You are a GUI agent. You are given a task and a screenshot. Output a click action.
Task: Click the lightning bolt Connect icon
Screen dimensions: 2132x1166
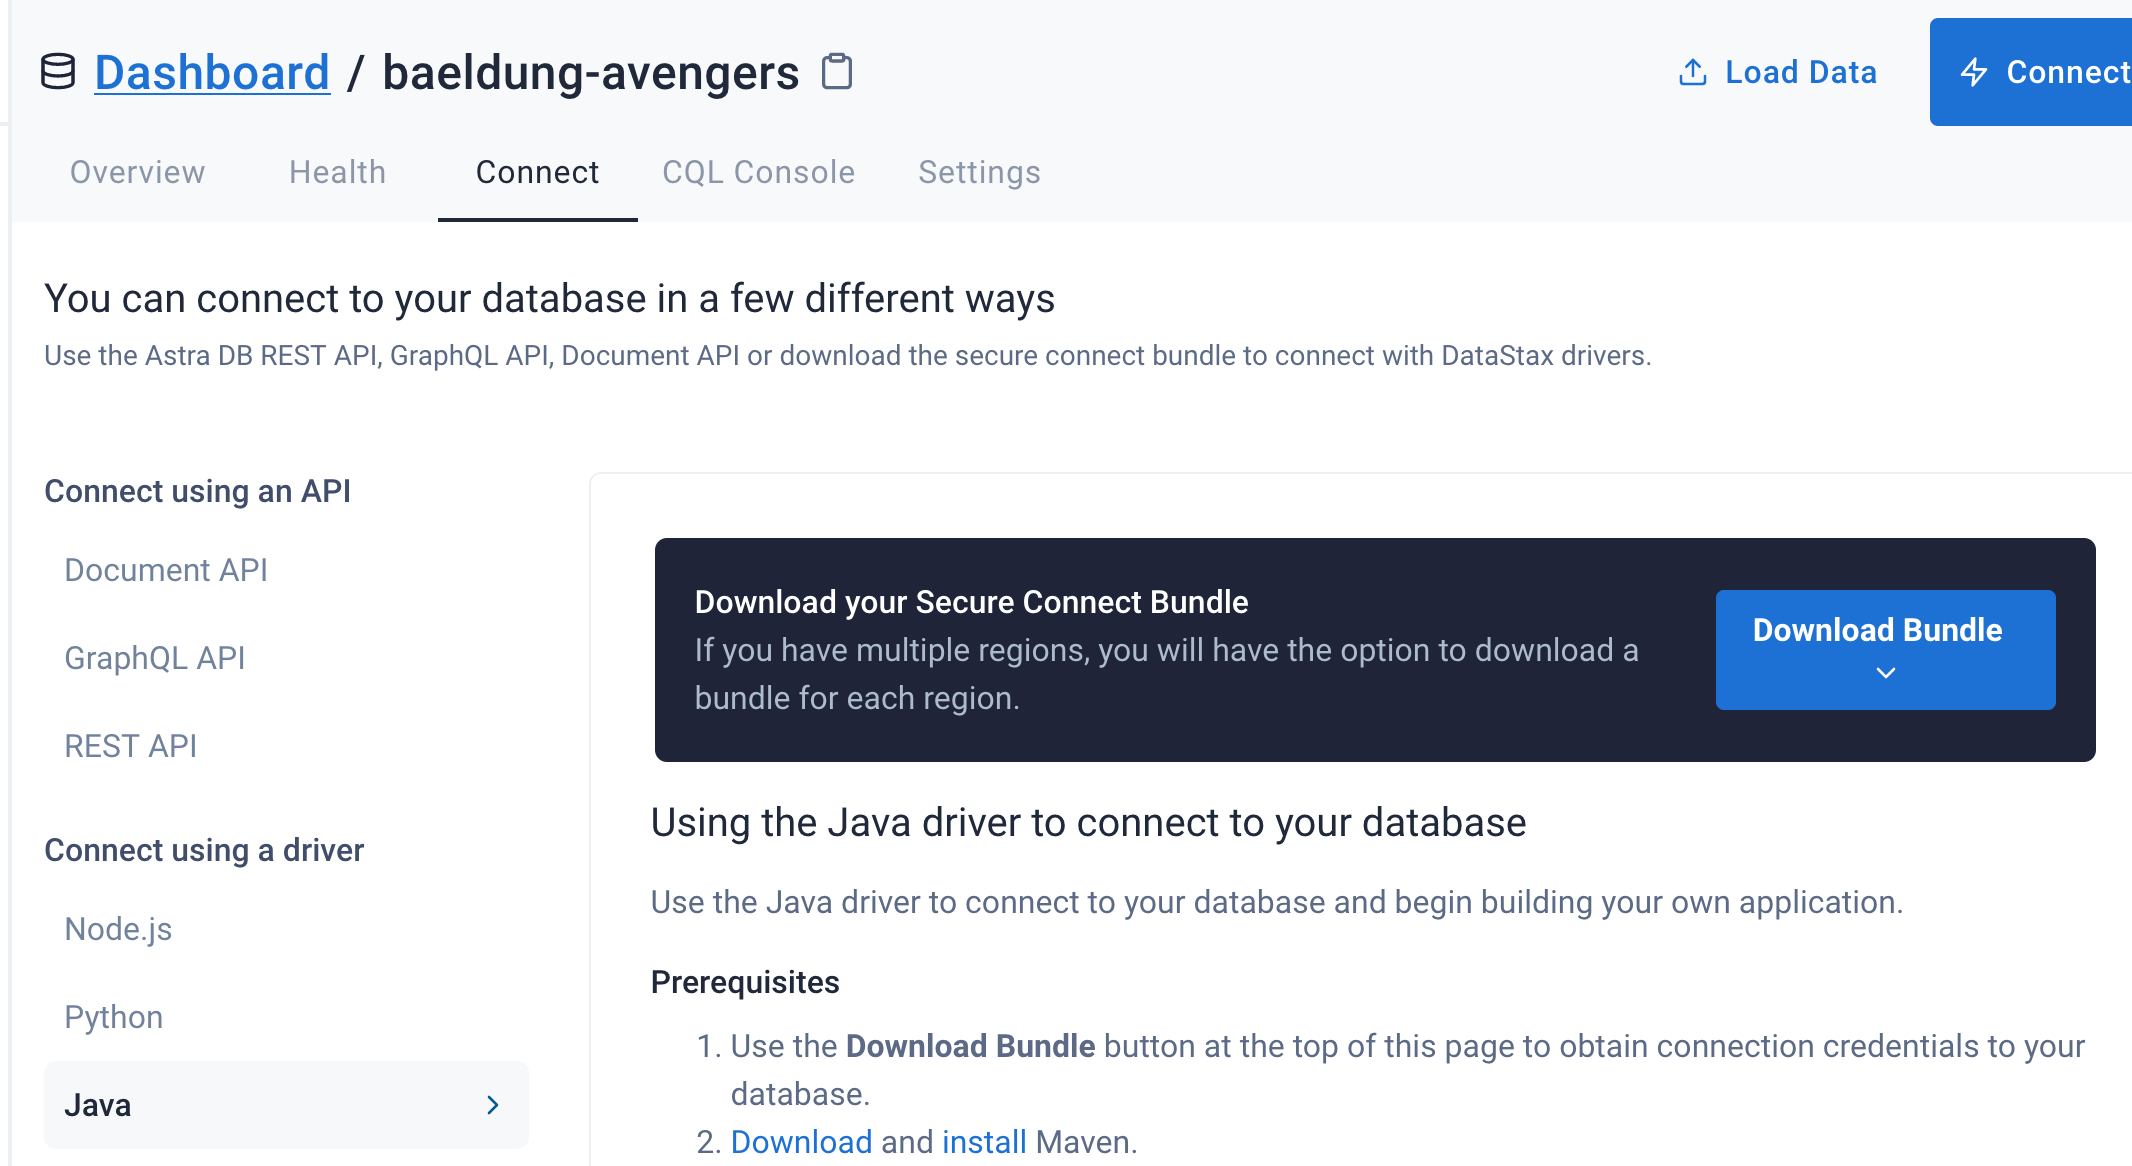[1974, 72]
